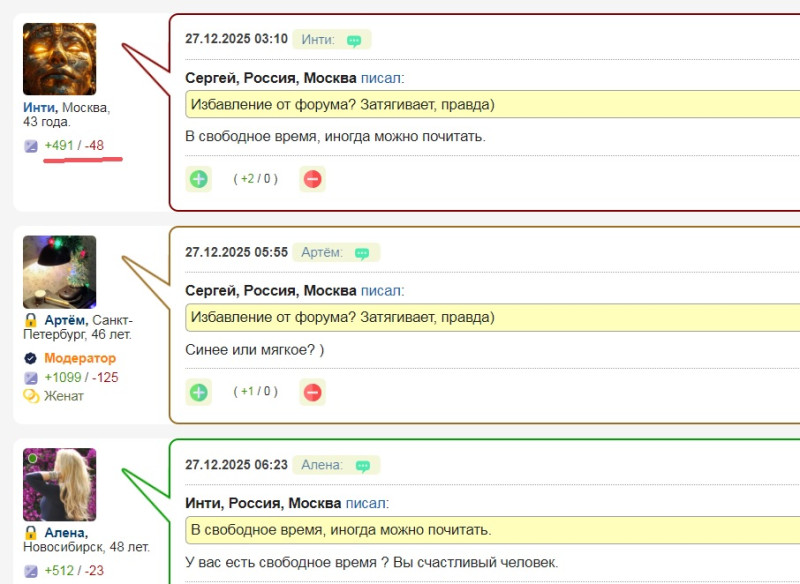
Task: Click reply bubble icon next to Алена
Action: tap(362, 465)
